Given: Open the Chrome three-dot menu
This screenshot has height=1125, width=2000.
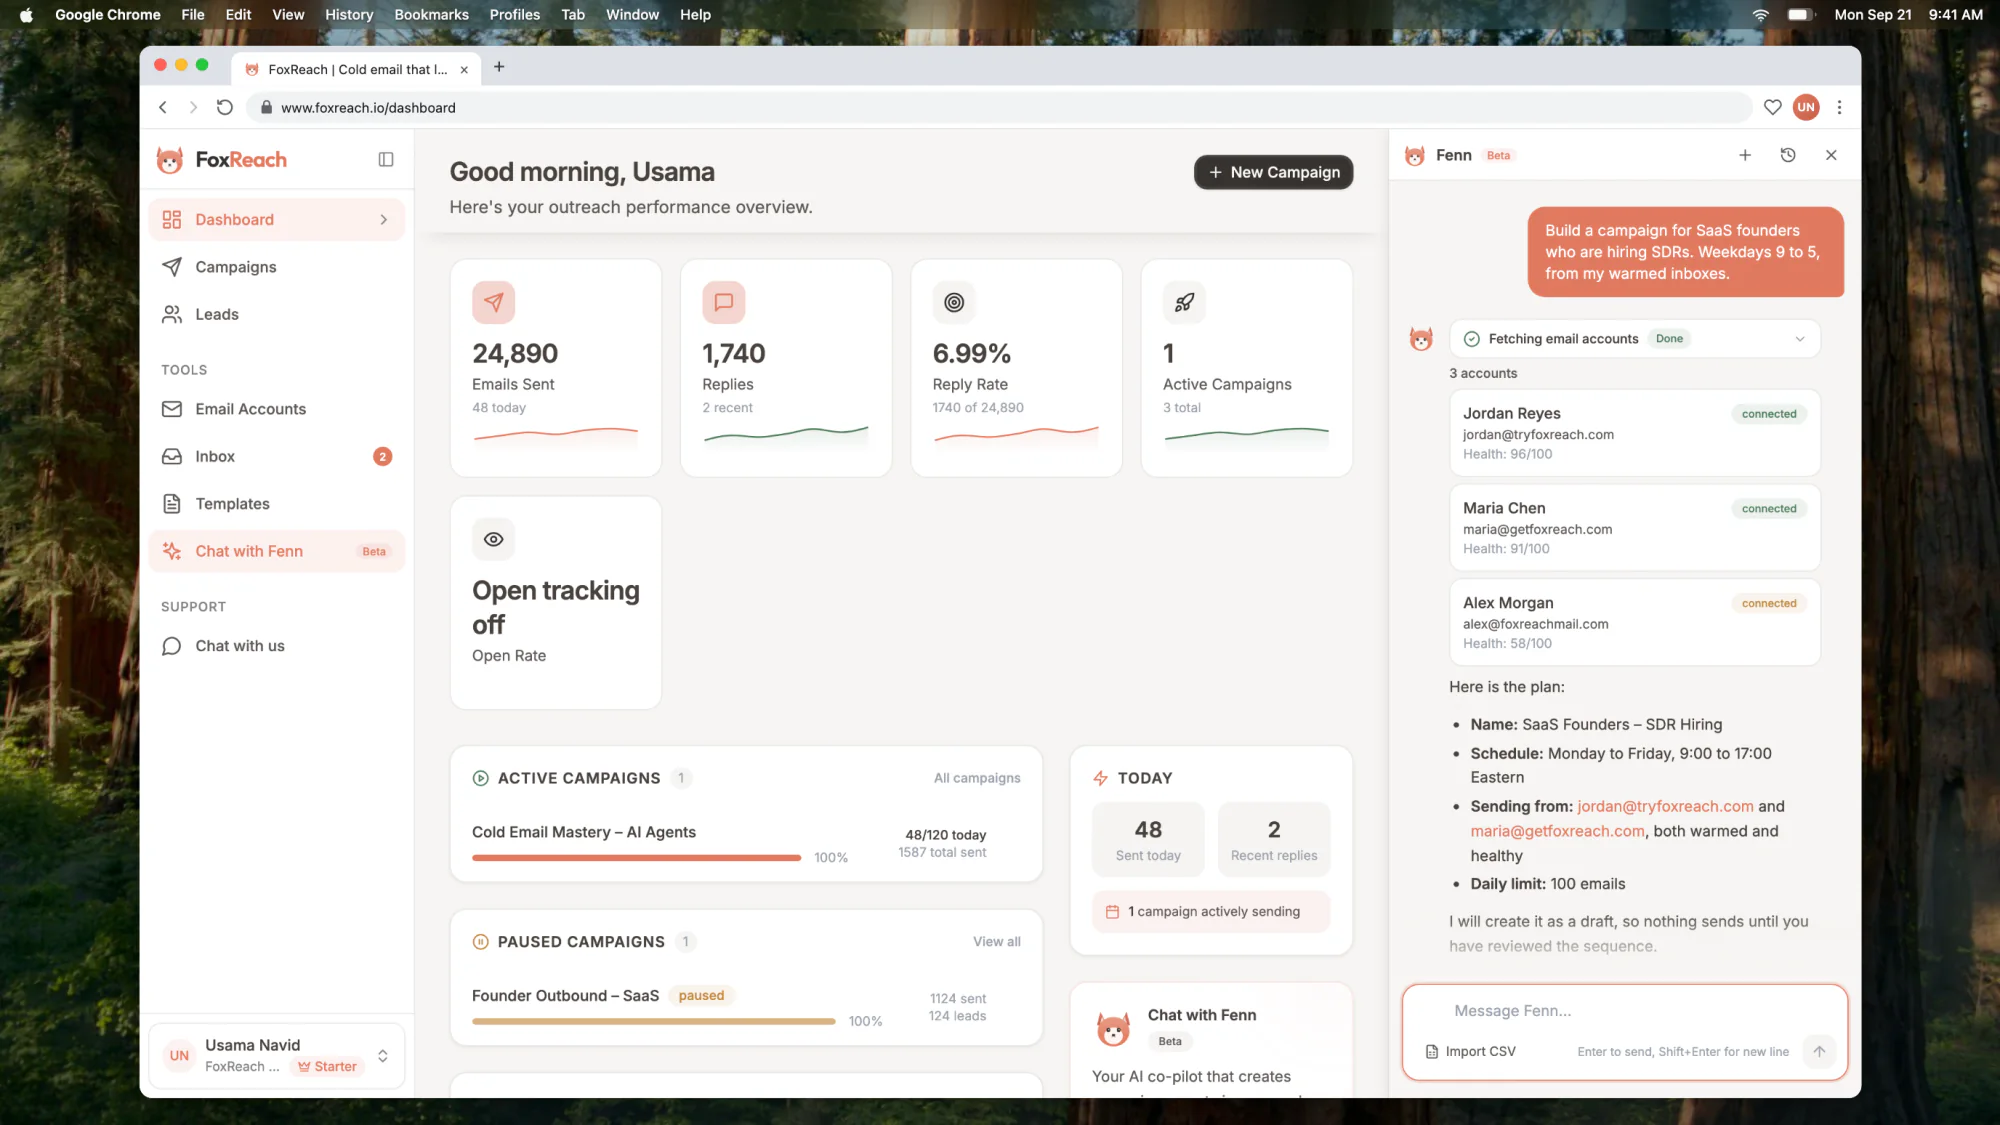Looking at the screenshot, I should pos(1839,108).
